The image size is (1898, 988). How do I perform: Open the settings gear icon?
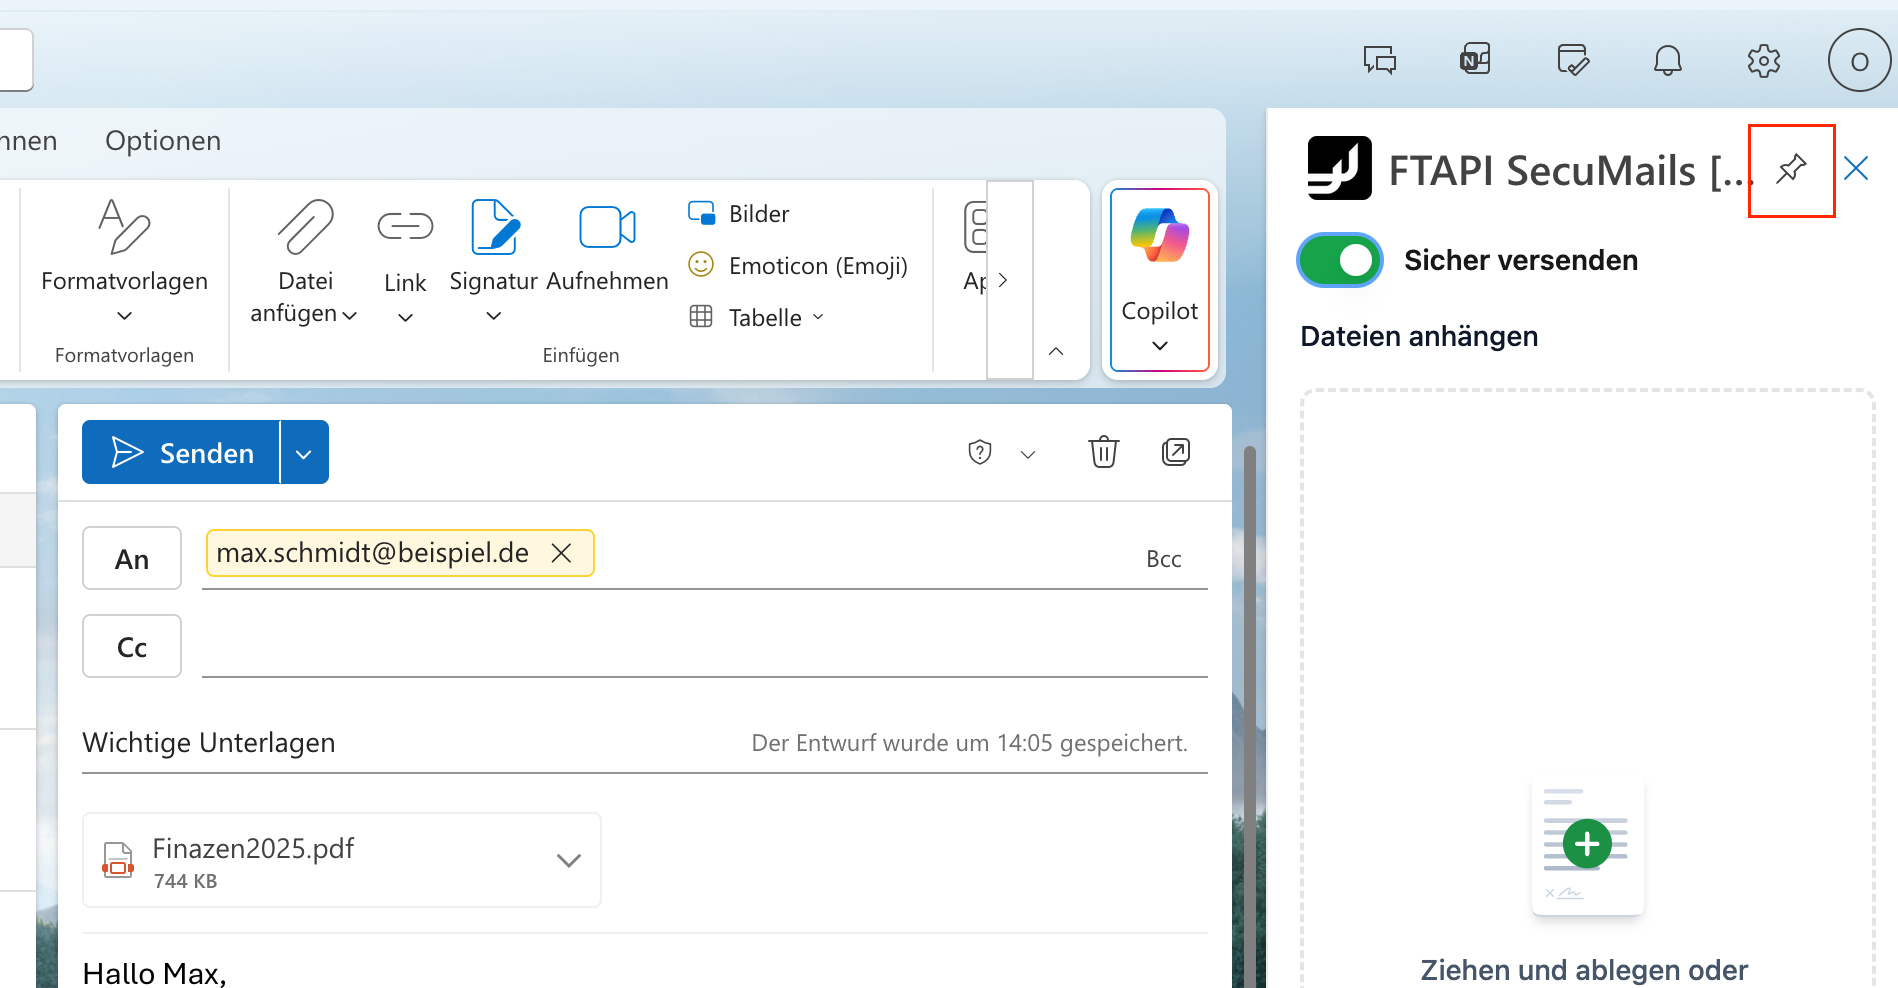click(x=1764, y=60)
